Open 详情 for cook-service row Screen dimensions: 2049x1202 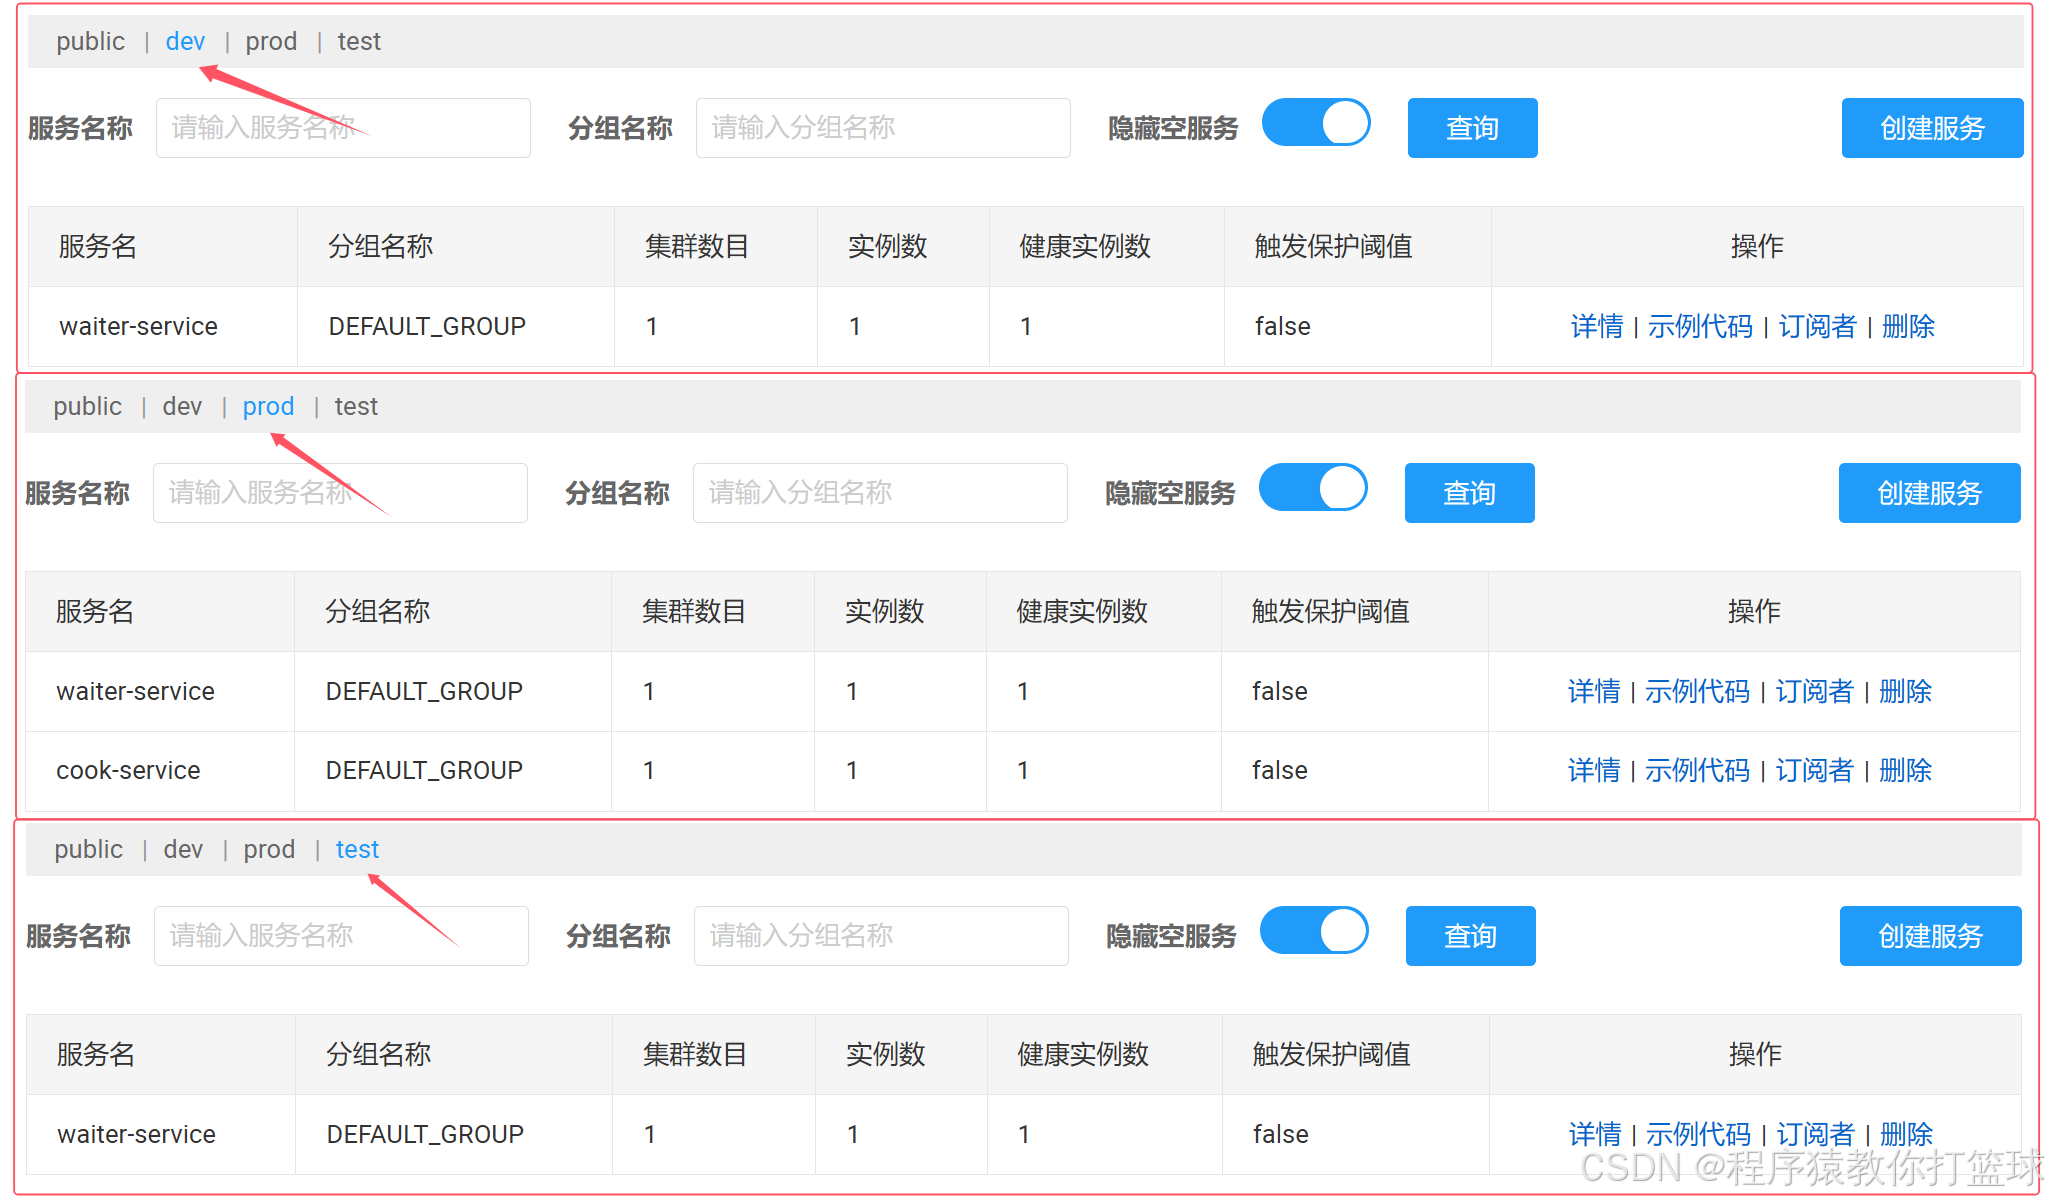coord(1593,770)
